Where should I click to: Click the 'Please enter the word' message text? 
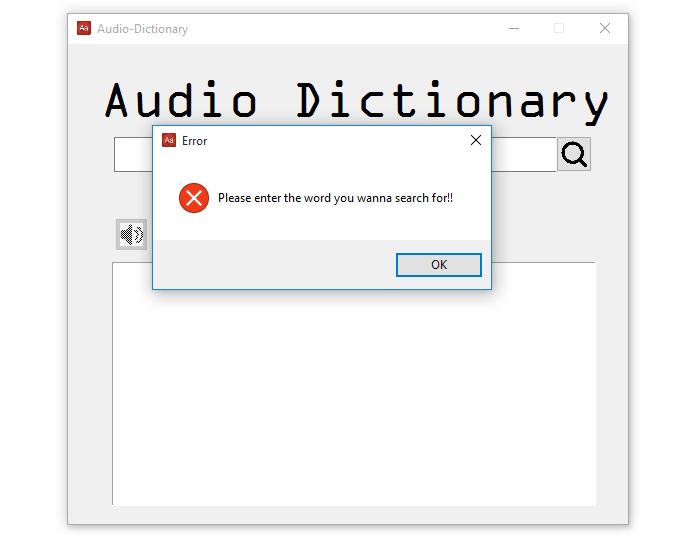(335, 198)
